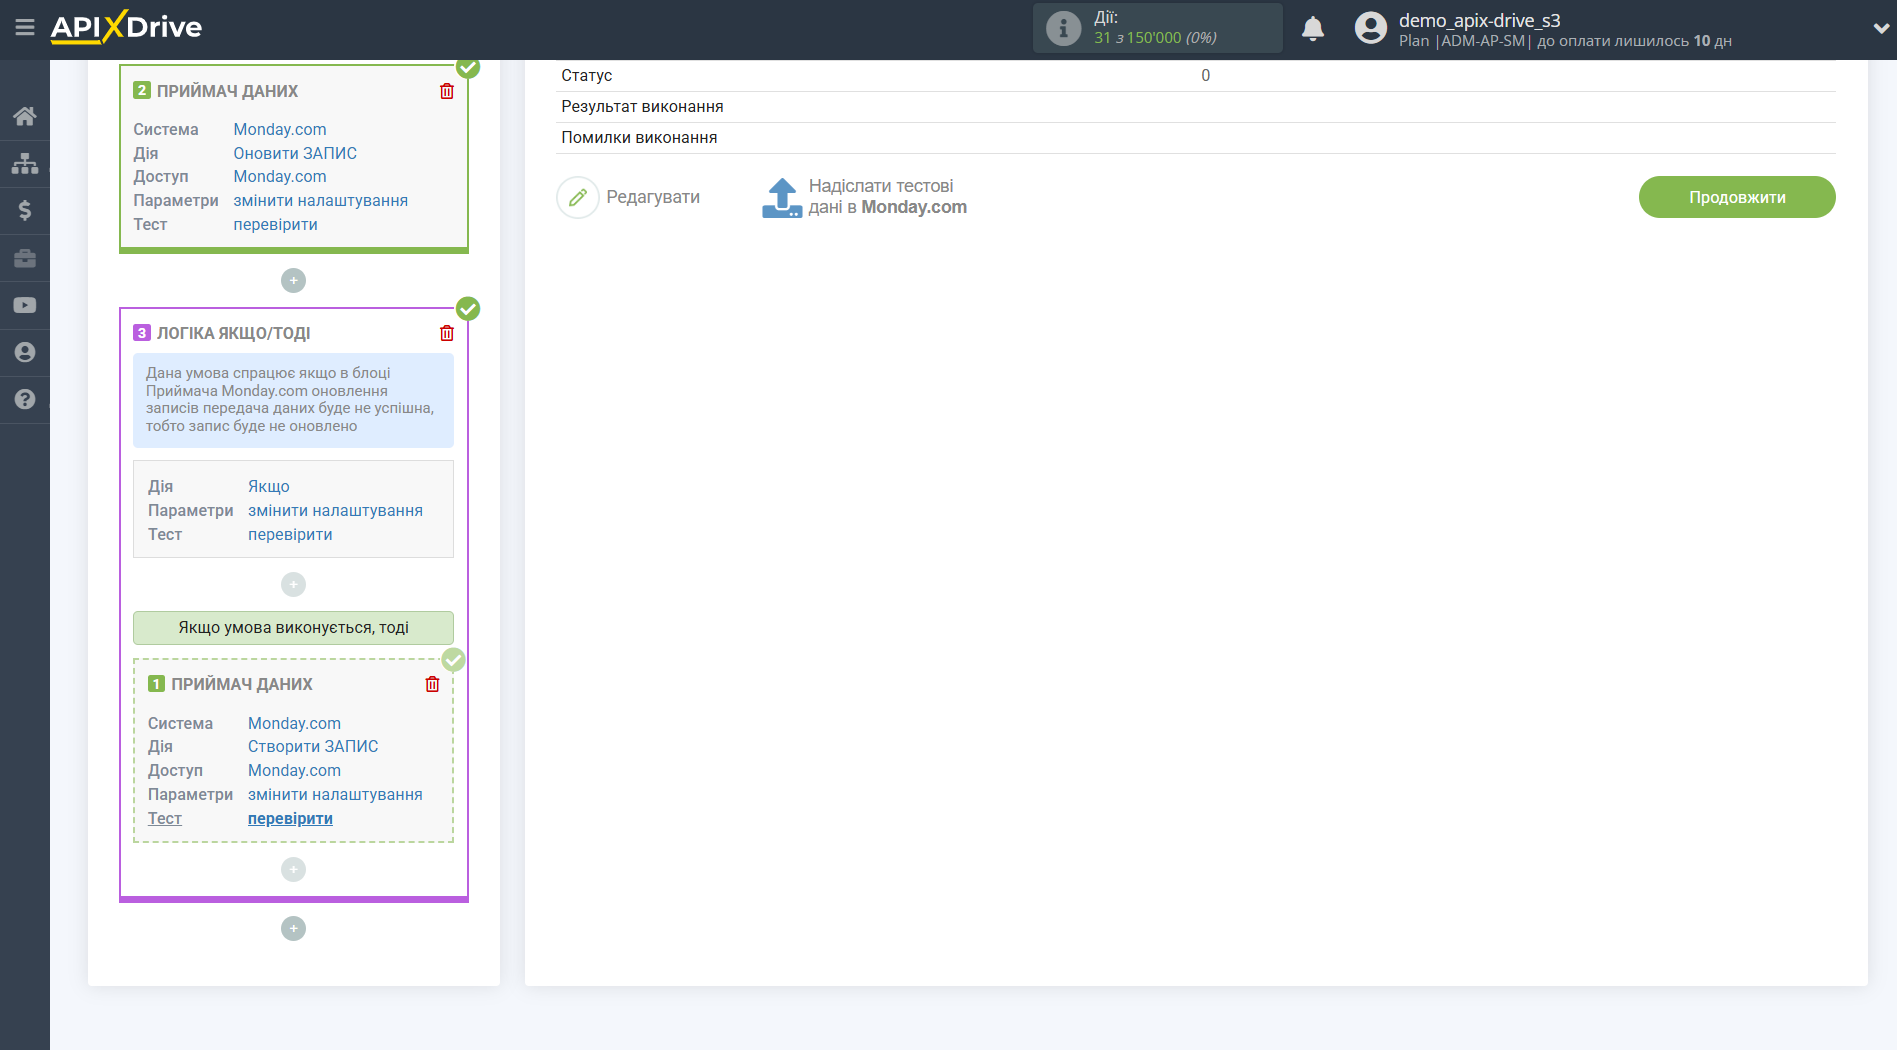The width and height of the screenshot is (1897, 1050).
Task: Open the hamburger menu
Action: pos(25,27)
